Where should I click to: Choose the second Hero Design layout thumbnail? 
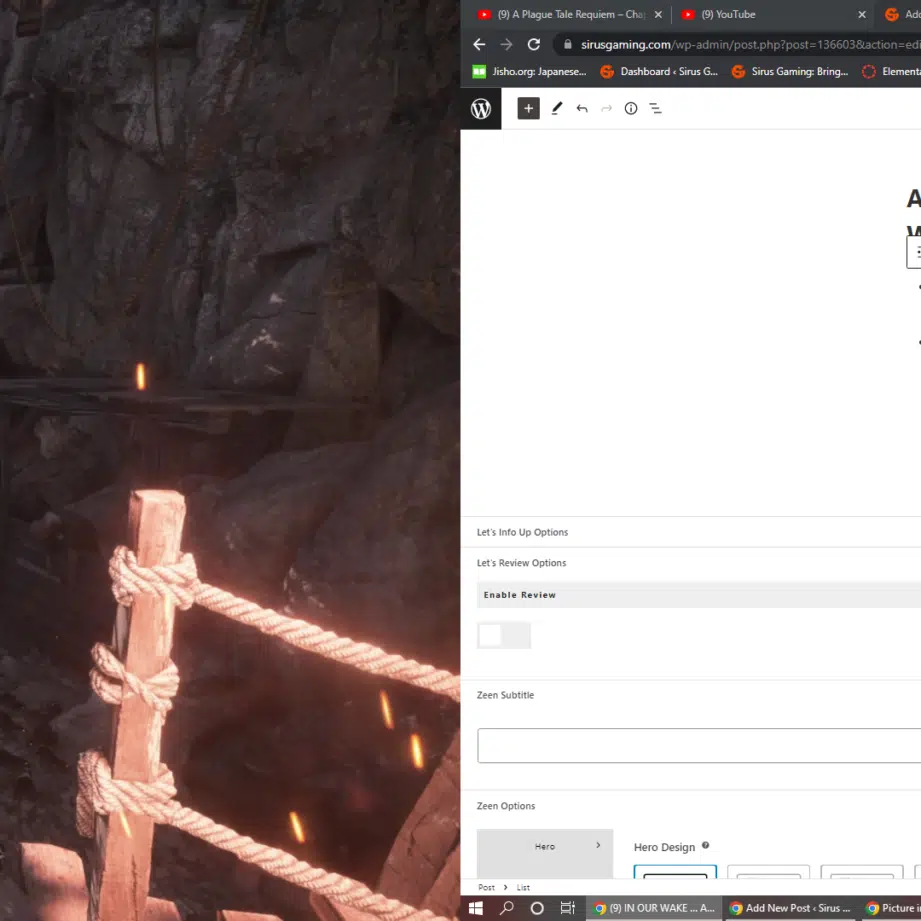click(768, 872)
